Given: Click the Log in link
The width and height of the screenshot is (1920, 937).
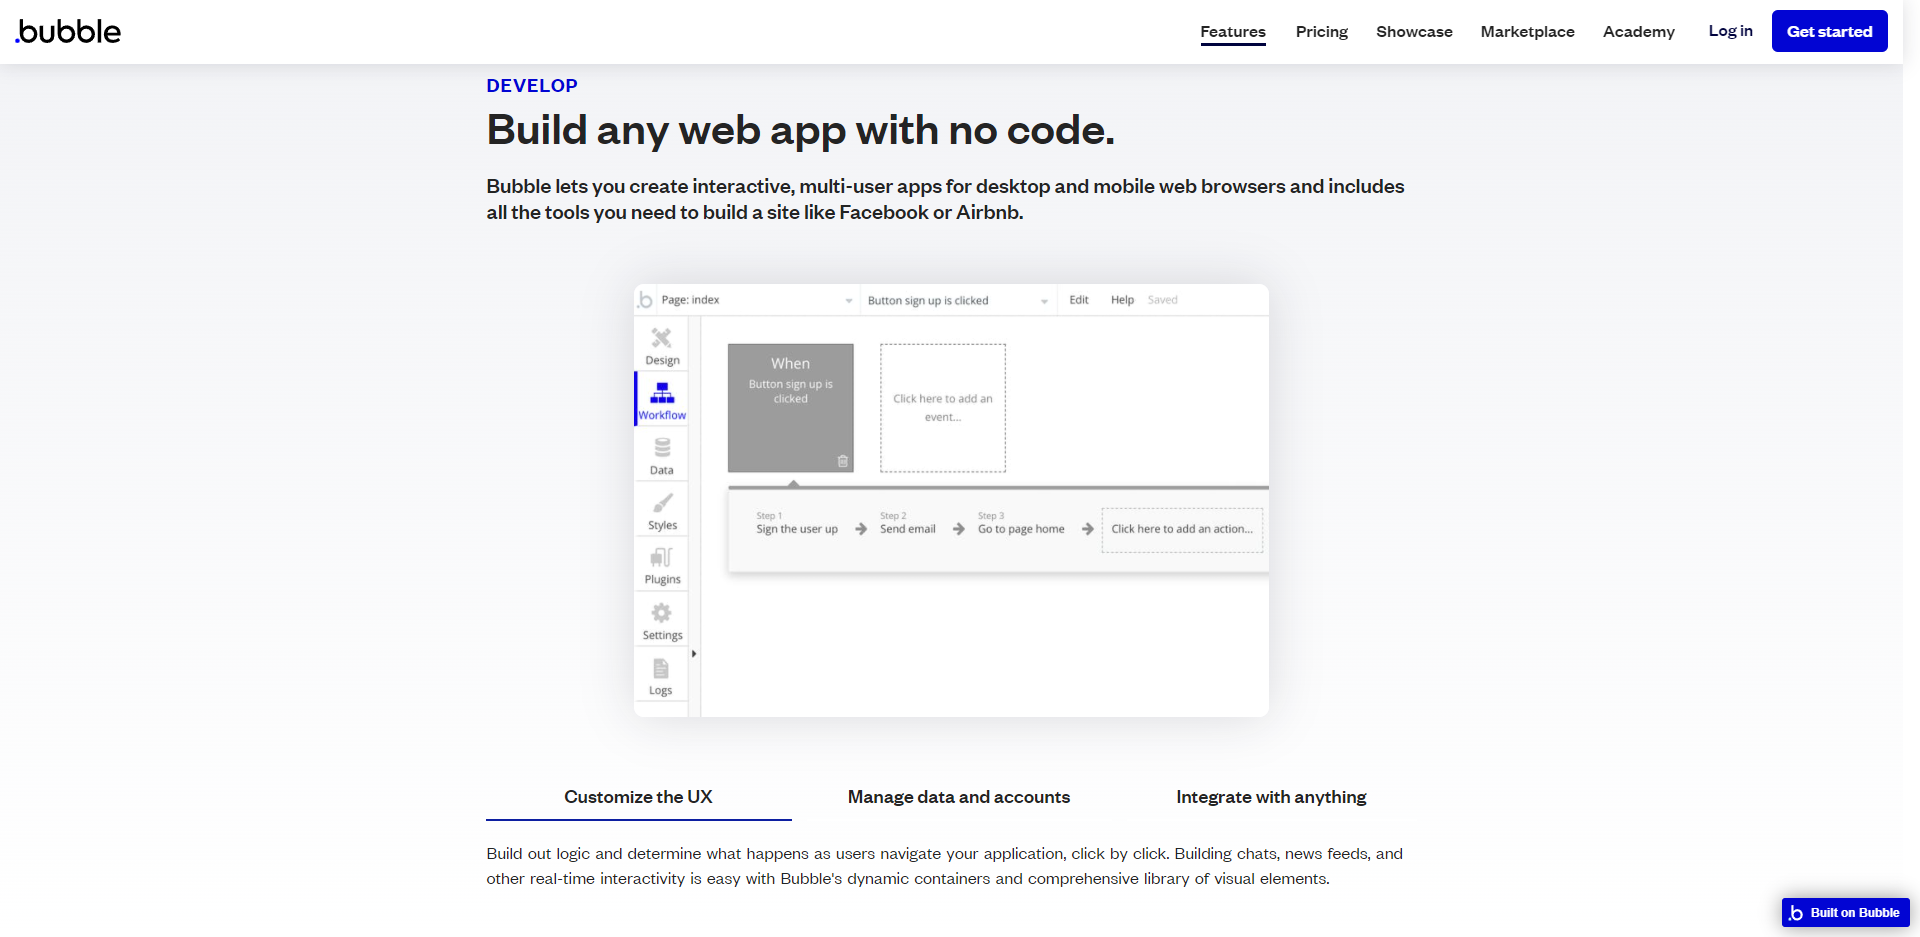Looking at the screenshot, I should point(1730,31).
